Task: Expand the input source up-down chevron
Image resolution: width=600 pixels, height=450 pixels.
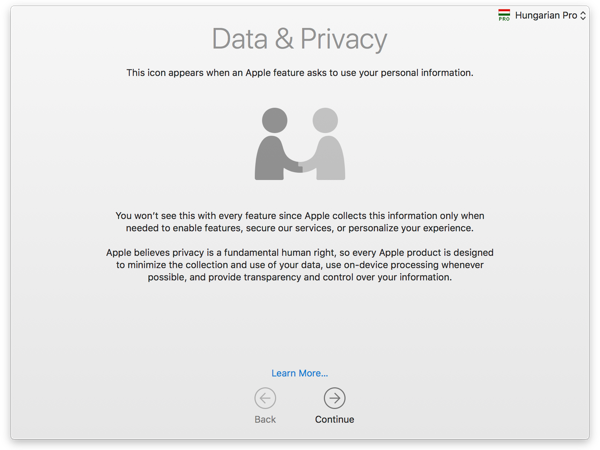Action: click(x=583, y=16)
